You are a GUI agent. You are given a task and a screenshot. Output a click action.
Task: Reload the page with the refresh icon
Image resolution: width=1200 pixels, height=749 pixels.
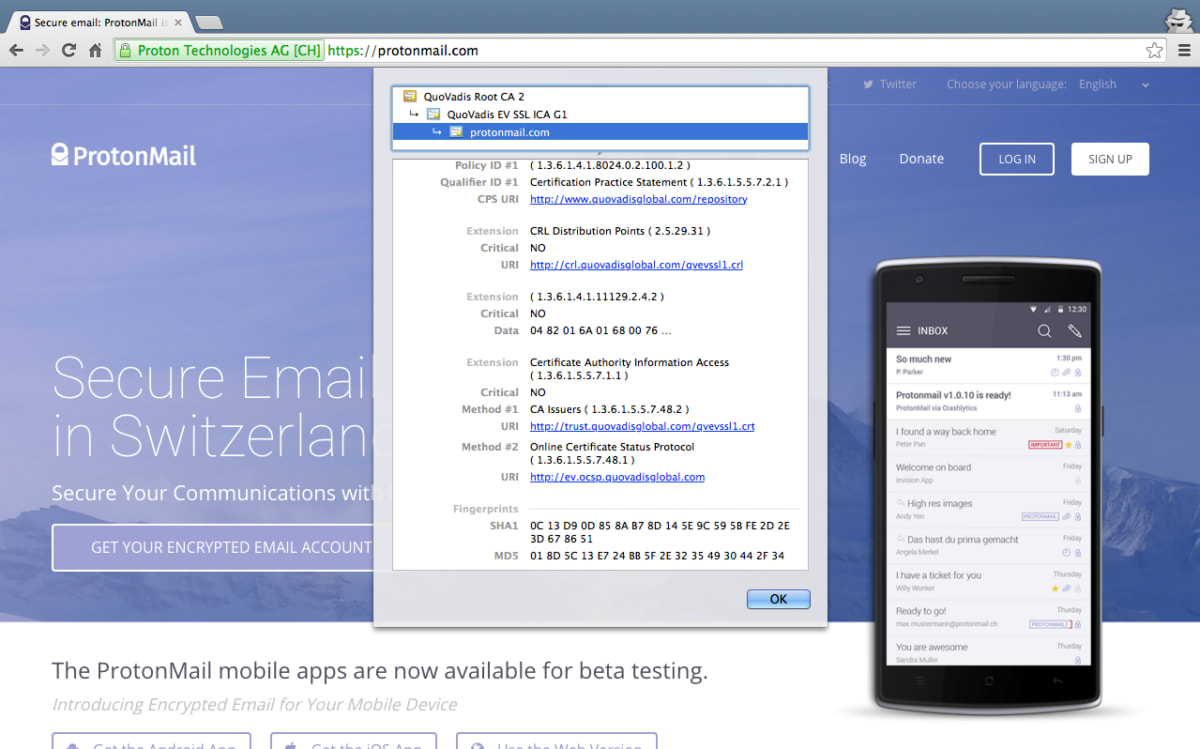[x=69, y=50]
